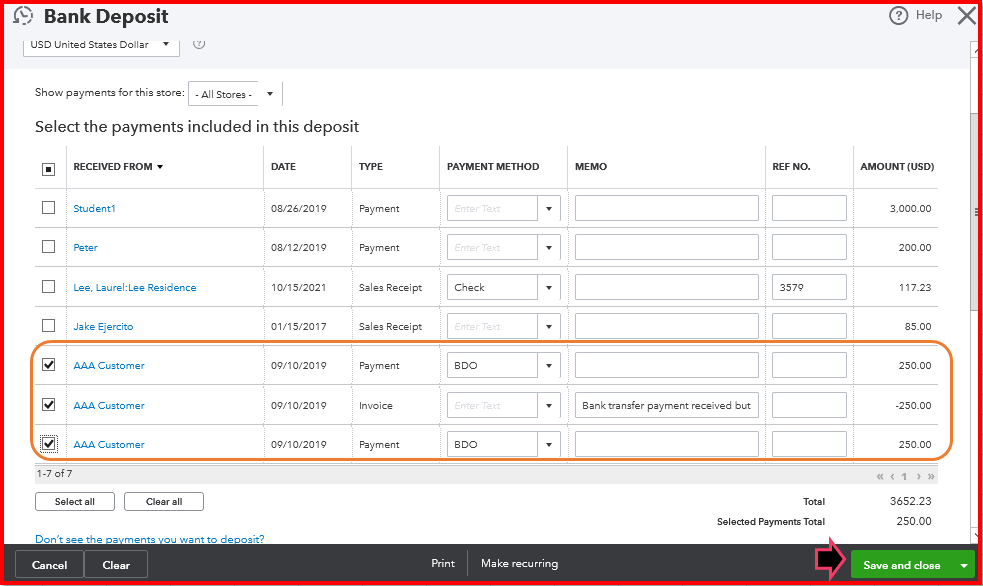
Task: Expand BDO dropdown in first AAA Customer row
Action: (549, 365)
